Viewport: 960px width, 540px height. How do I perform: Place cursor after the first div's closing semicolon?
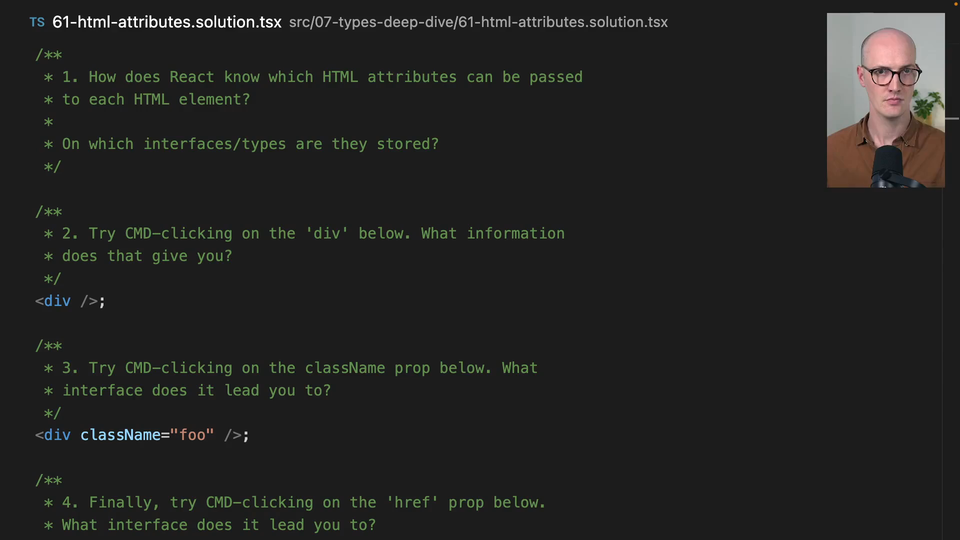(x=107, y=301)
